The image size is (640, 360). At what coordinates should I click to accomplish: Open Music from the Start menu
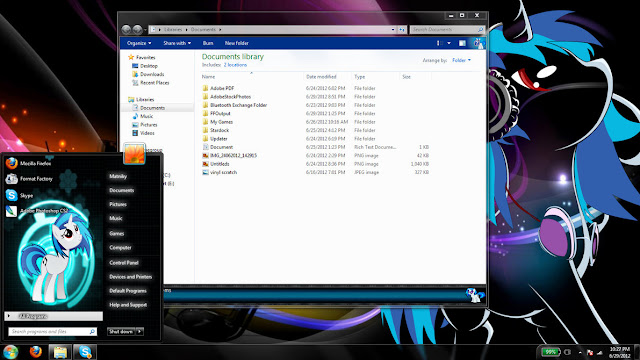(x=116, y=218)
